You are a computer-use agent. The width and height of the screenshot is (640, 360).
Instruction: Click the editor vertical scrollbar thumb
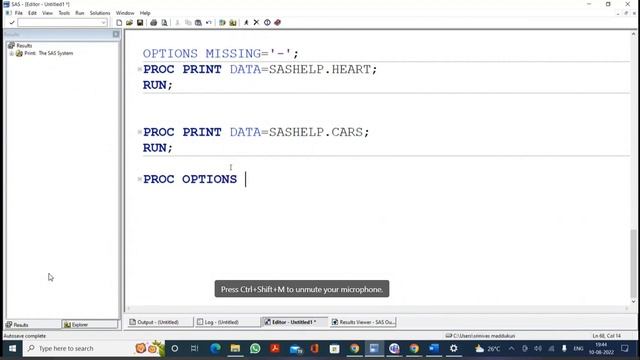tap(633, 263)
